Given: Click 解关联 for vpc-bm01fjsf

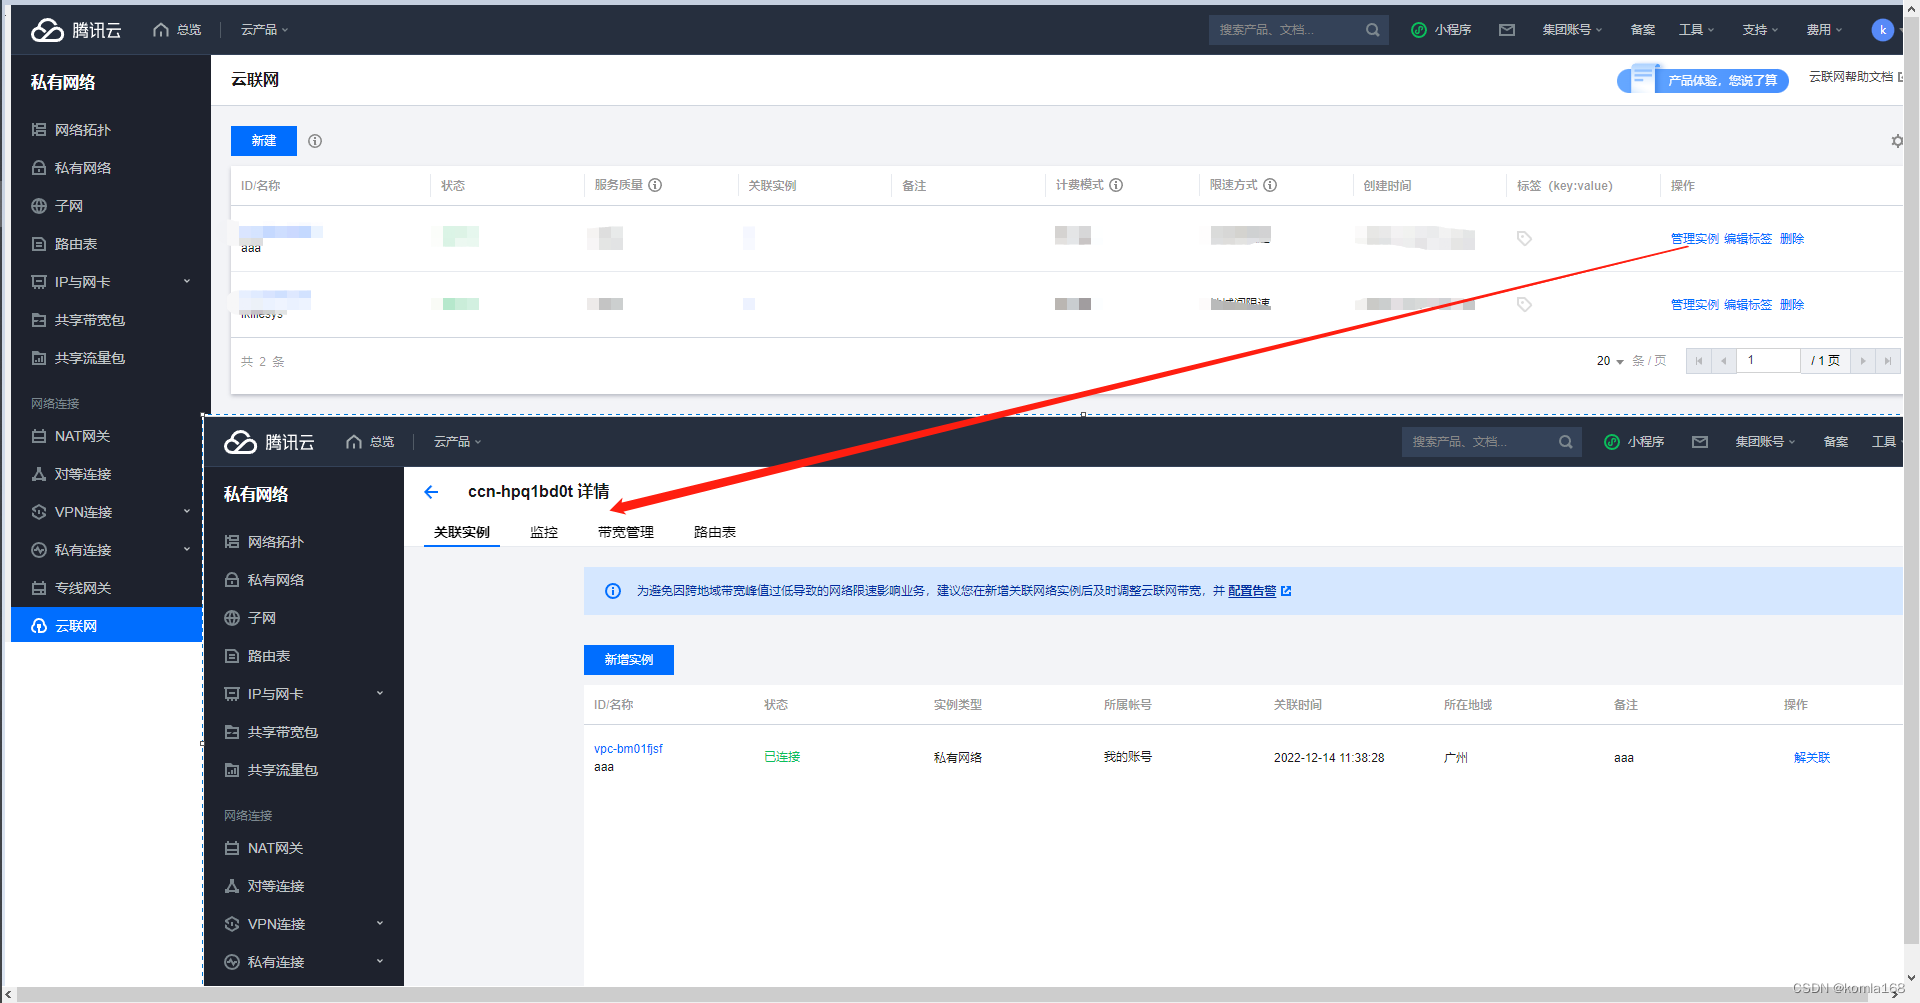Looking at the screenshot, I should click(1812, 758).
